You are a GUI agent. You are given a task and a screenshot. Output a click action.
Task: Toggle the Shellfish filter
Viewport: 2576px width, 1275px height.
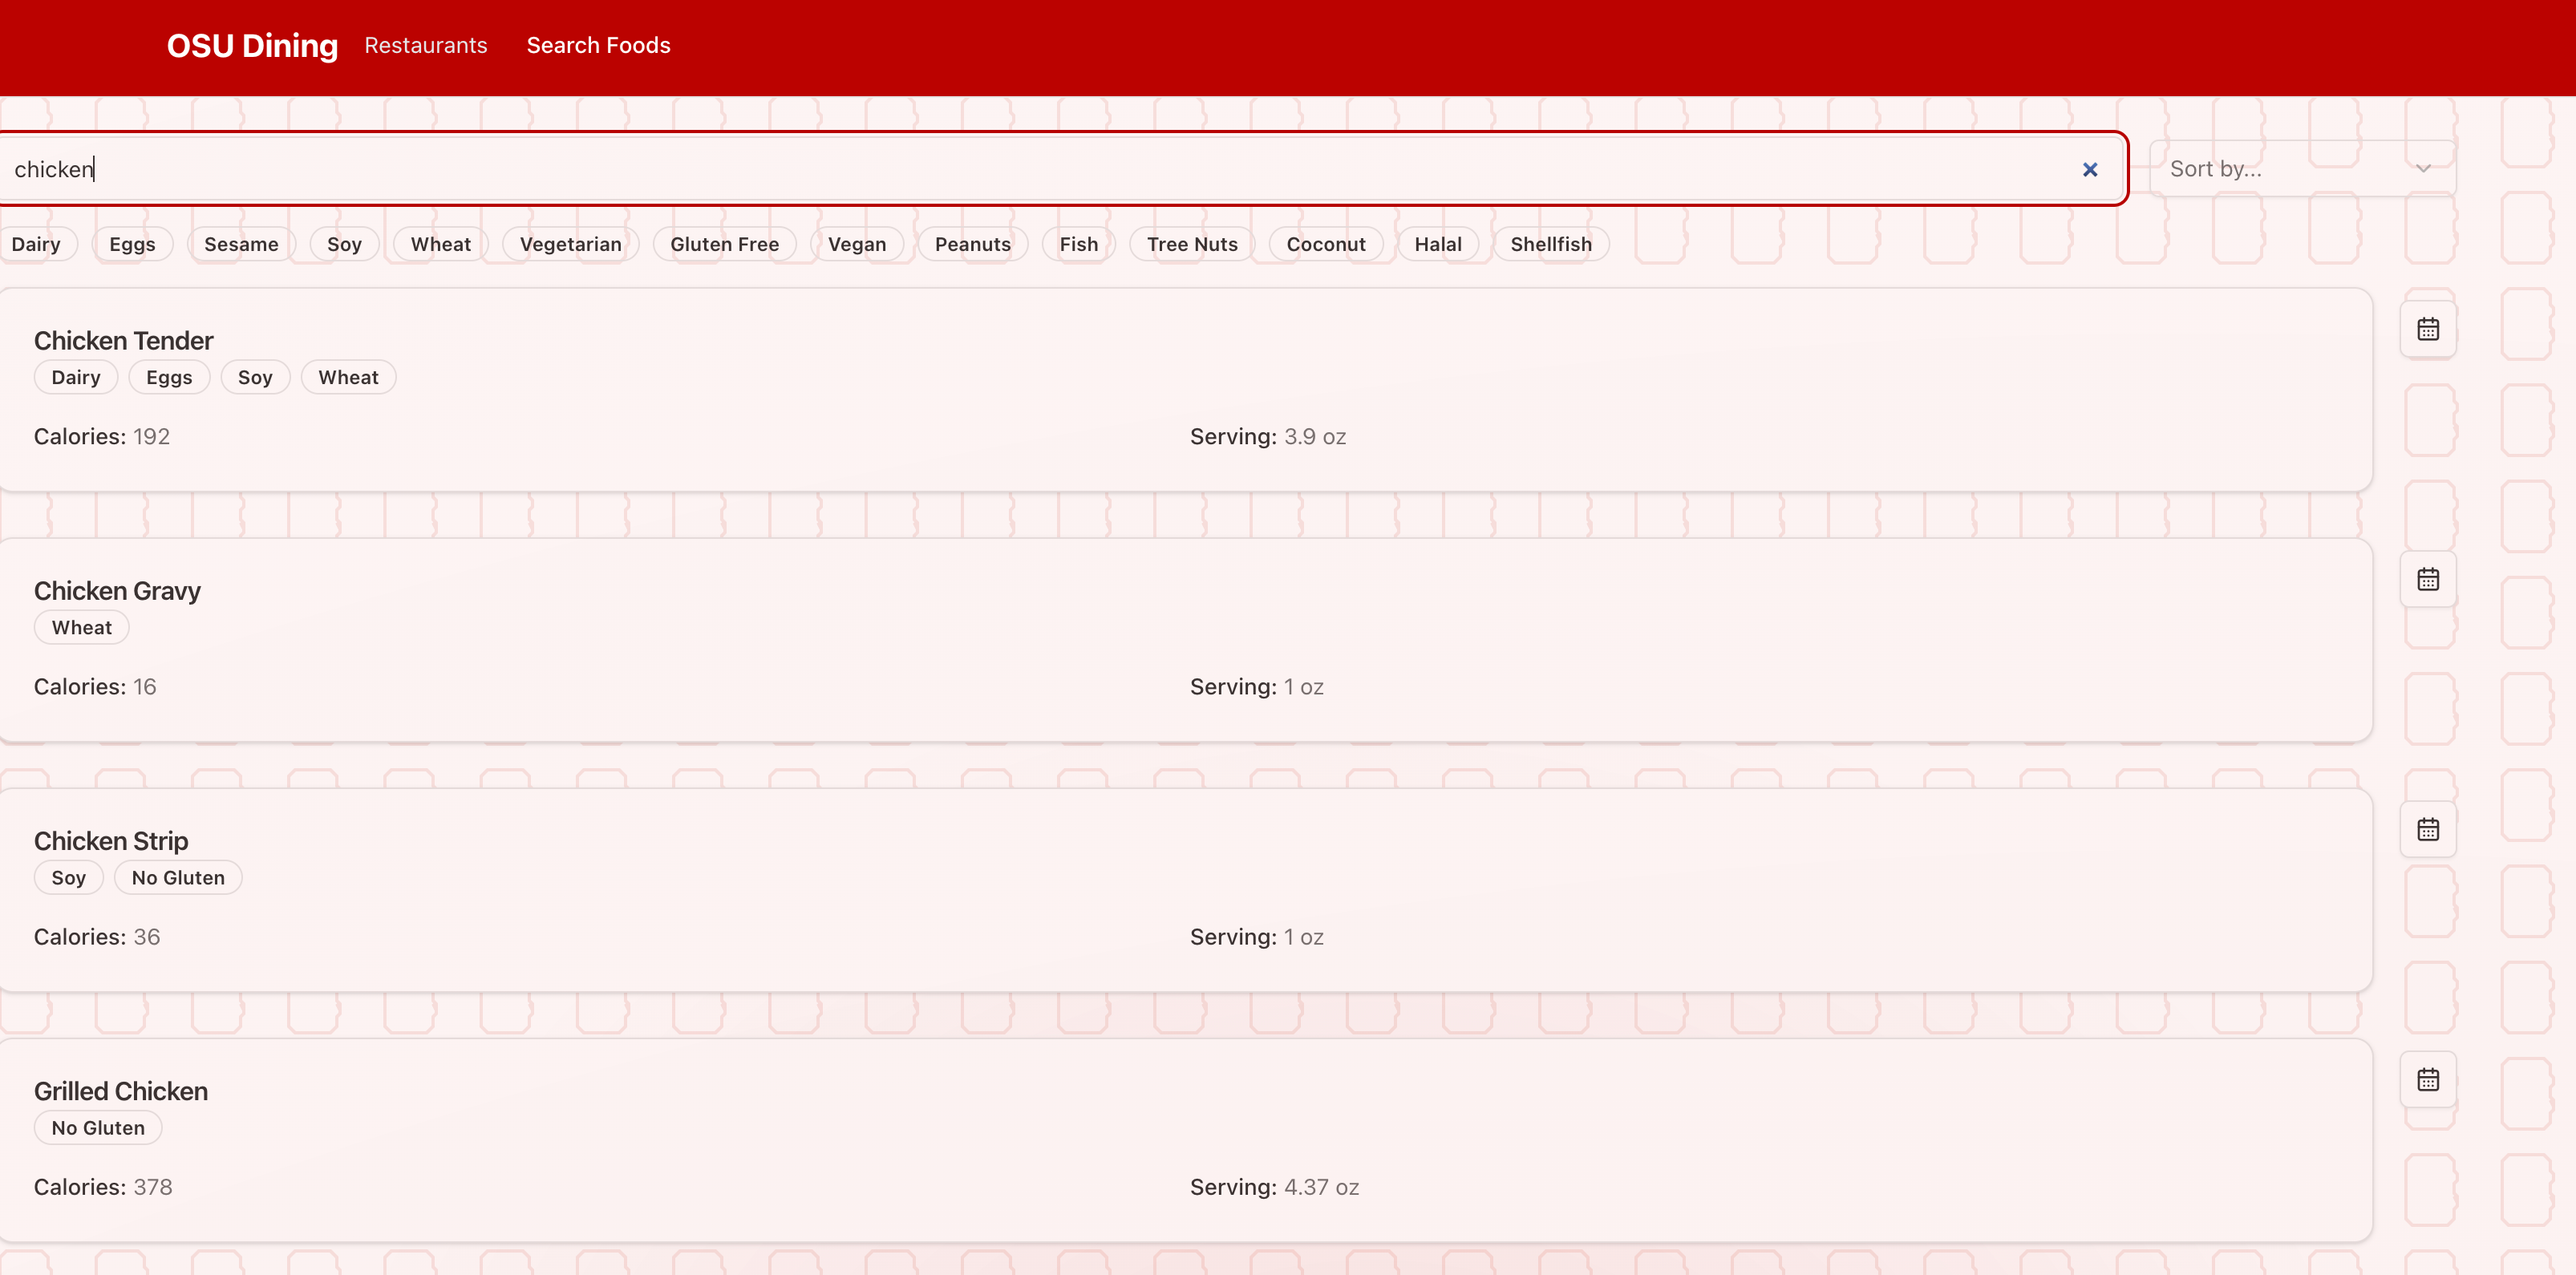(1551, 243)
